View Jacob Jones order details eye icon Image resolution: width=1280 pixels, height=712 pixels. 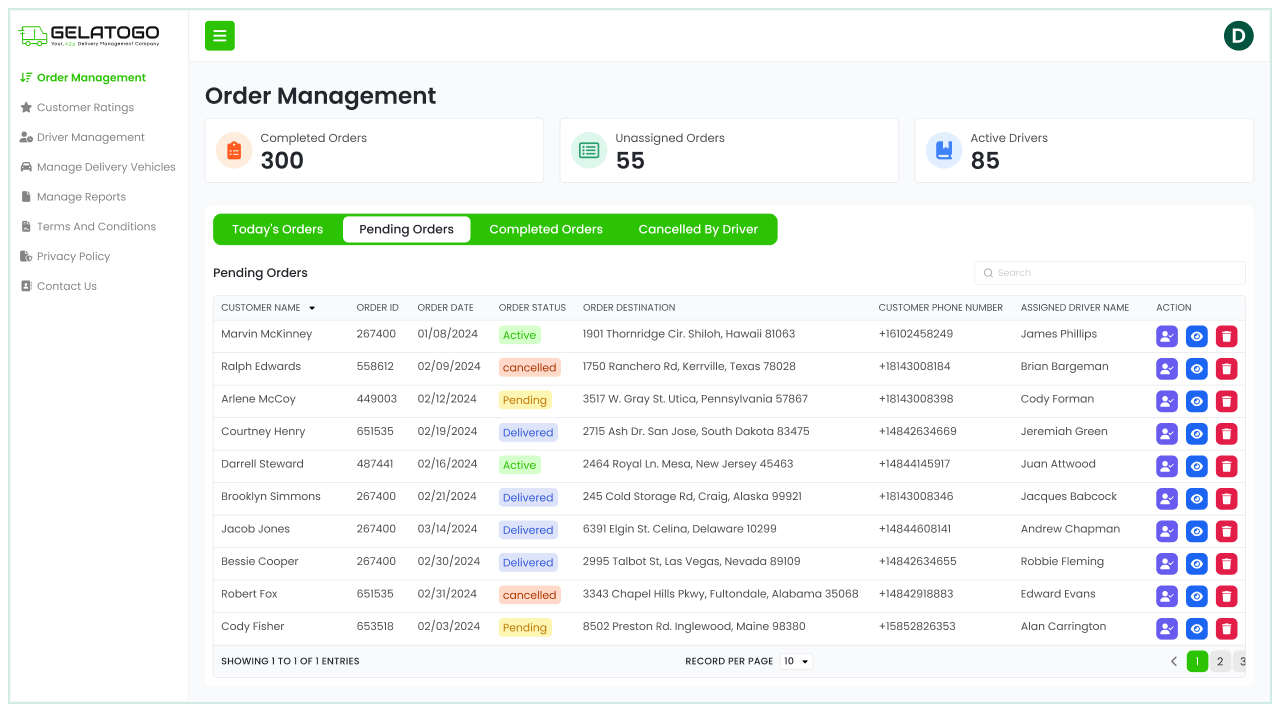[1196, 532]
